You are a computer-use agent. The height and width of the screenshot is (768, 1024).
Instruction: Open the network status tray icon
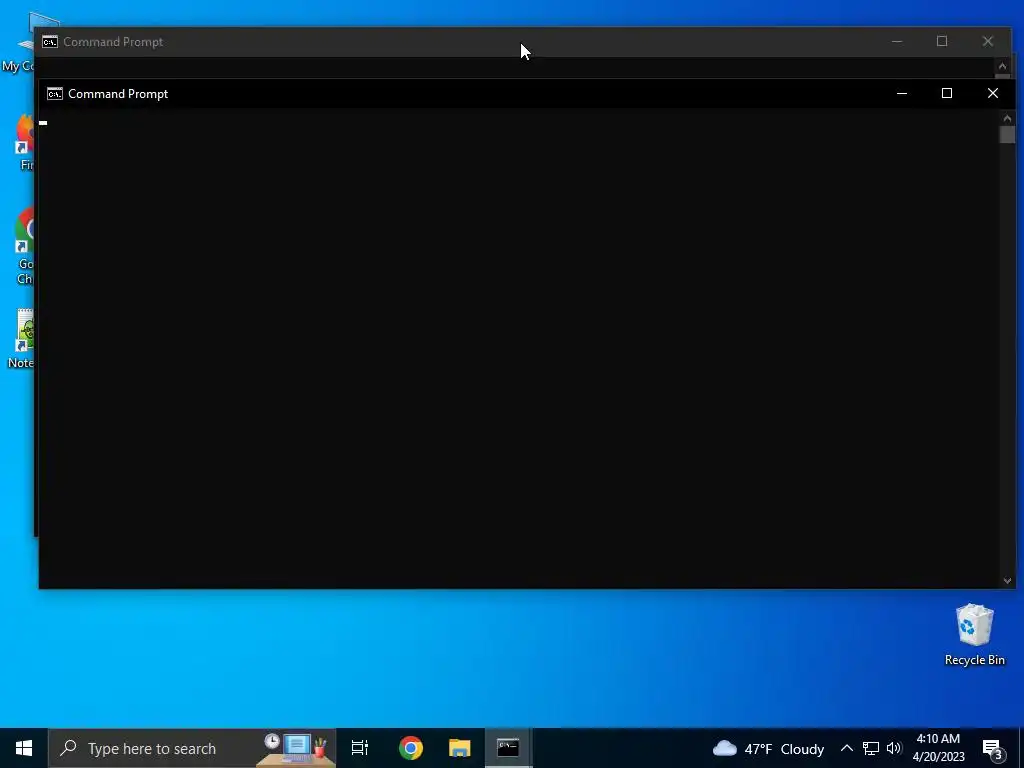point(871,748)
